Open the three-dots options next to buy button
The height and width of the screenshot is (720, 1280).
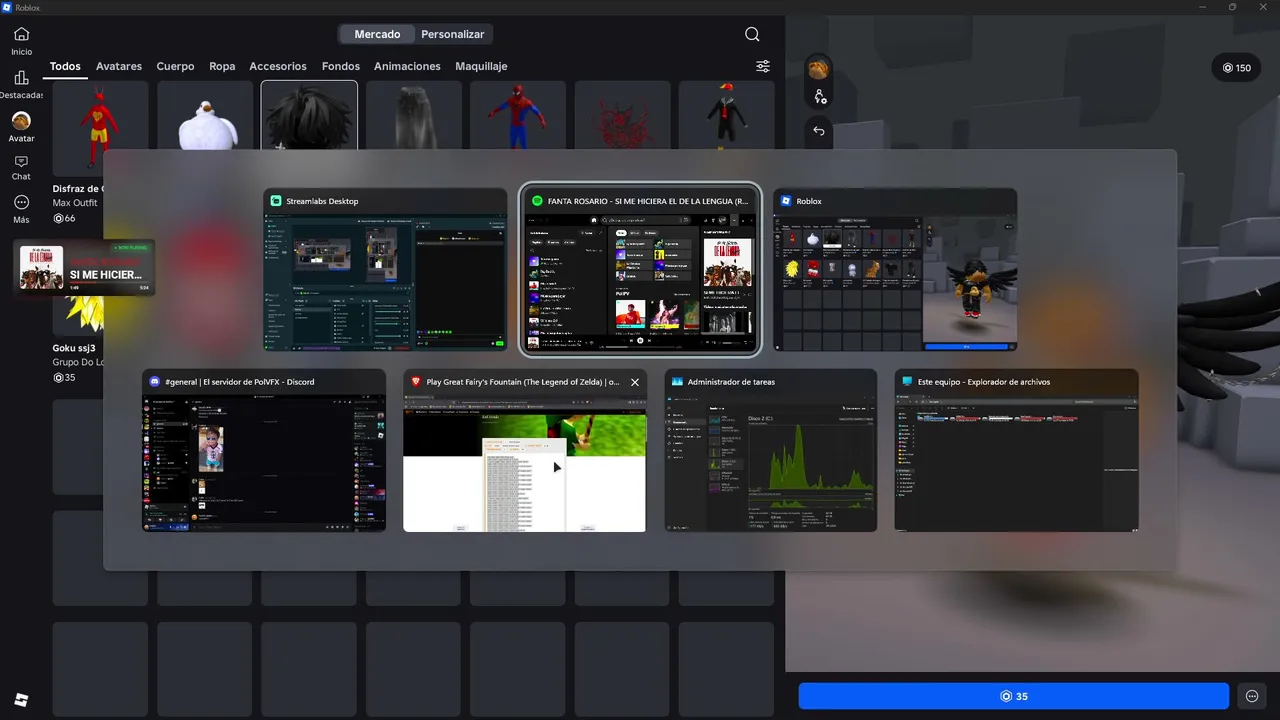tap(1252, 696)
